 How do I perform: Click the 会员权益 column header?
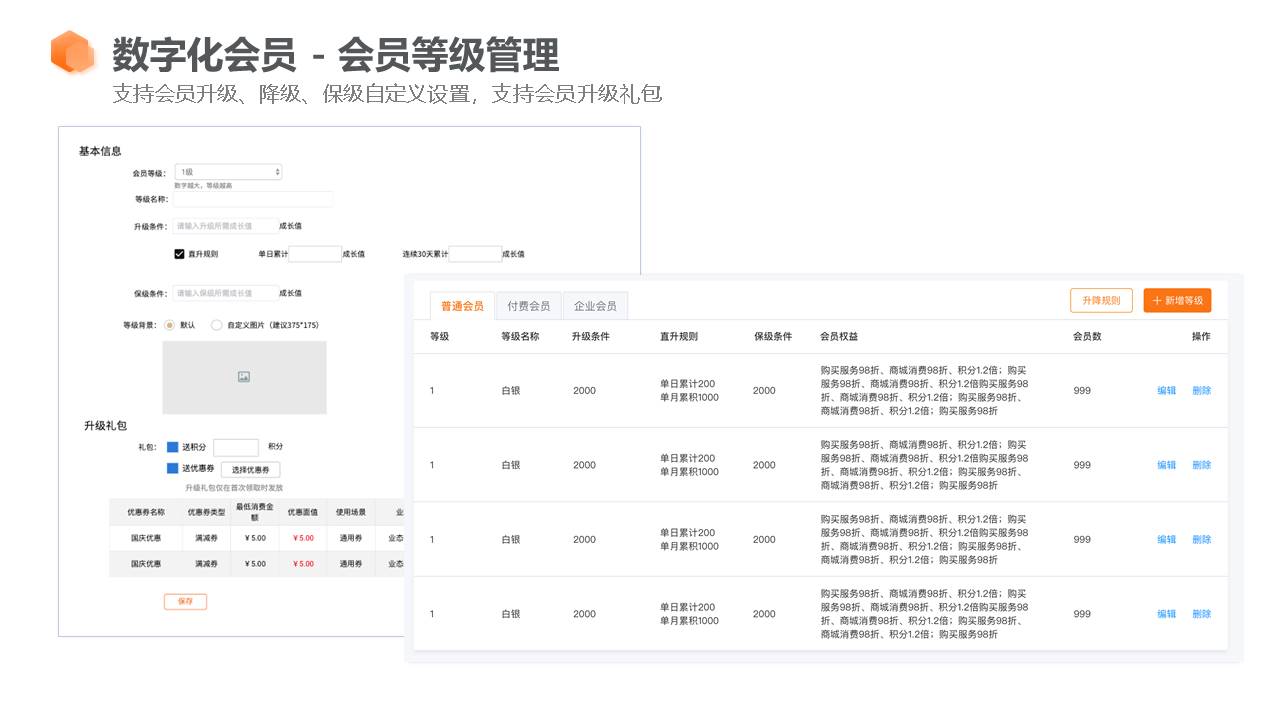click(839, 337)
